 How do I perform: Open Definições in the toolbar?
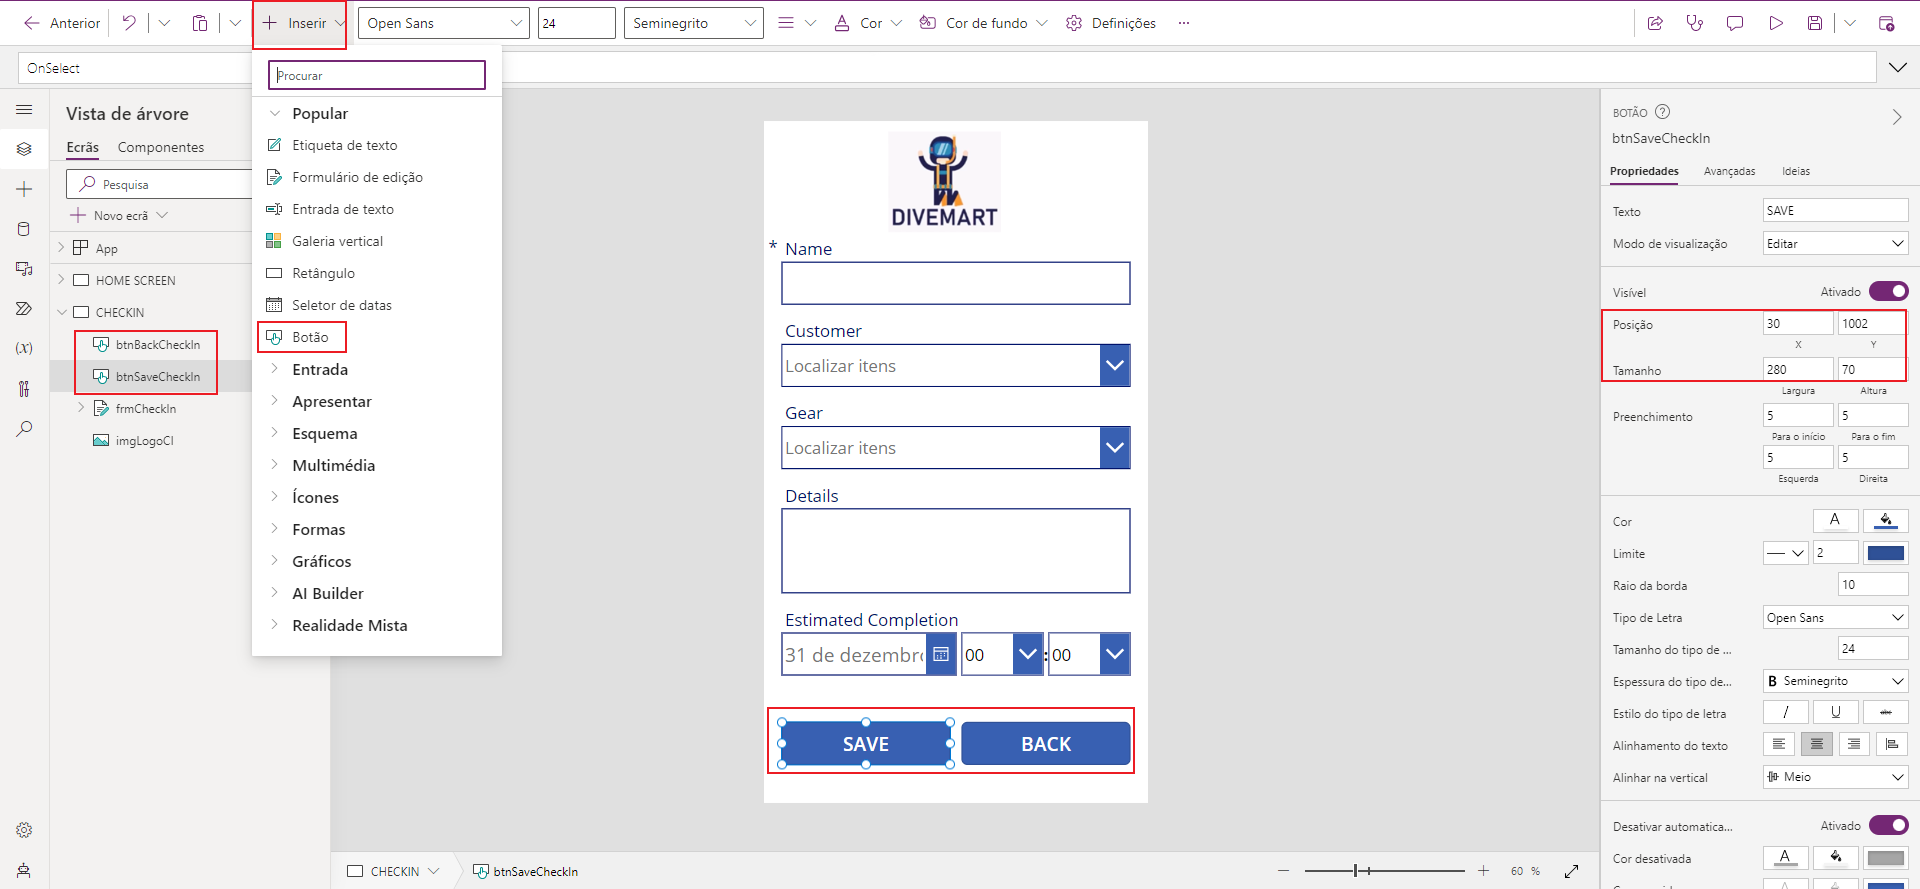[1111, 23]
